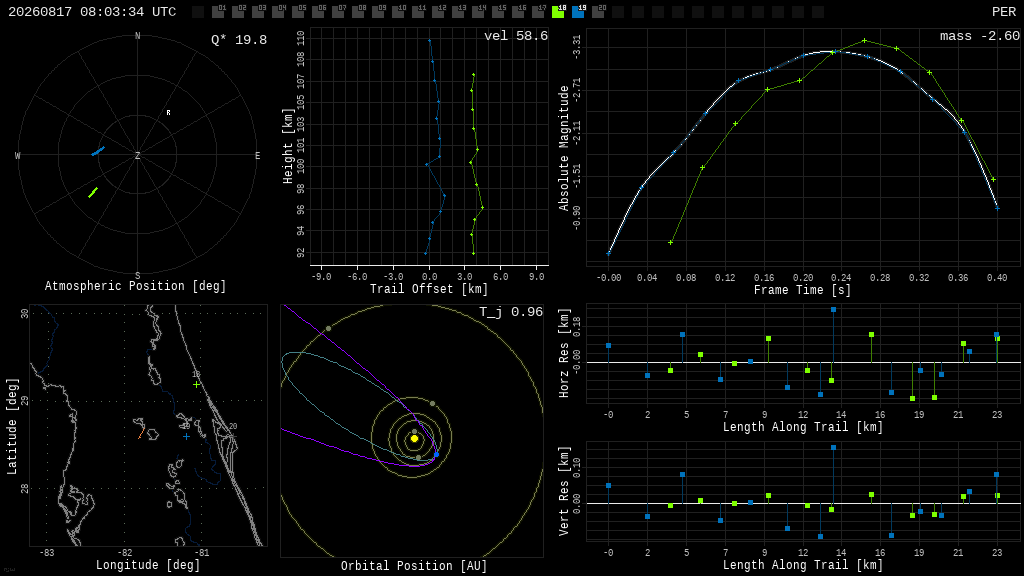Click the mass -2.60 readout
Image resolution: width=1024 pixels, height=576 pixels.
click(x=980, y=36)
